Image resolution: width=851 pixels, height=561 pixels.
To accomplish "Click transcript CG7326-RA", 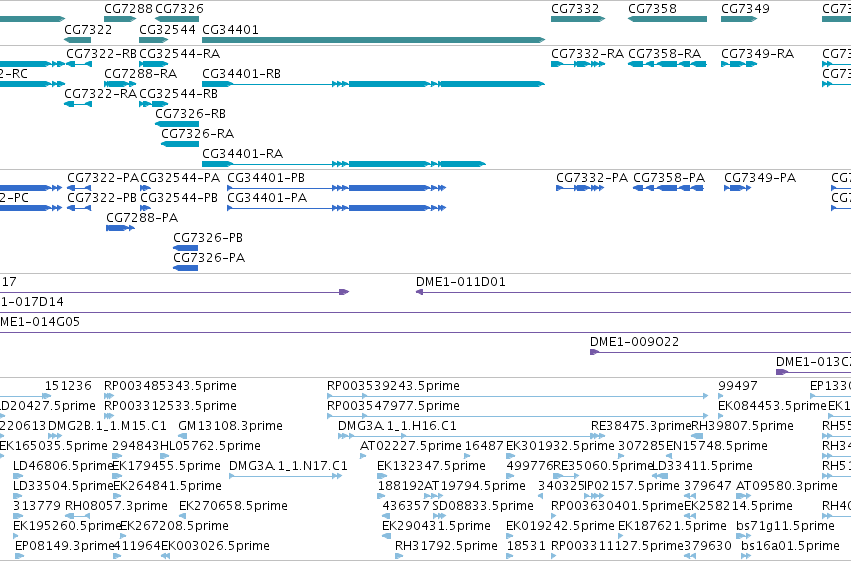I will point(180,144).
